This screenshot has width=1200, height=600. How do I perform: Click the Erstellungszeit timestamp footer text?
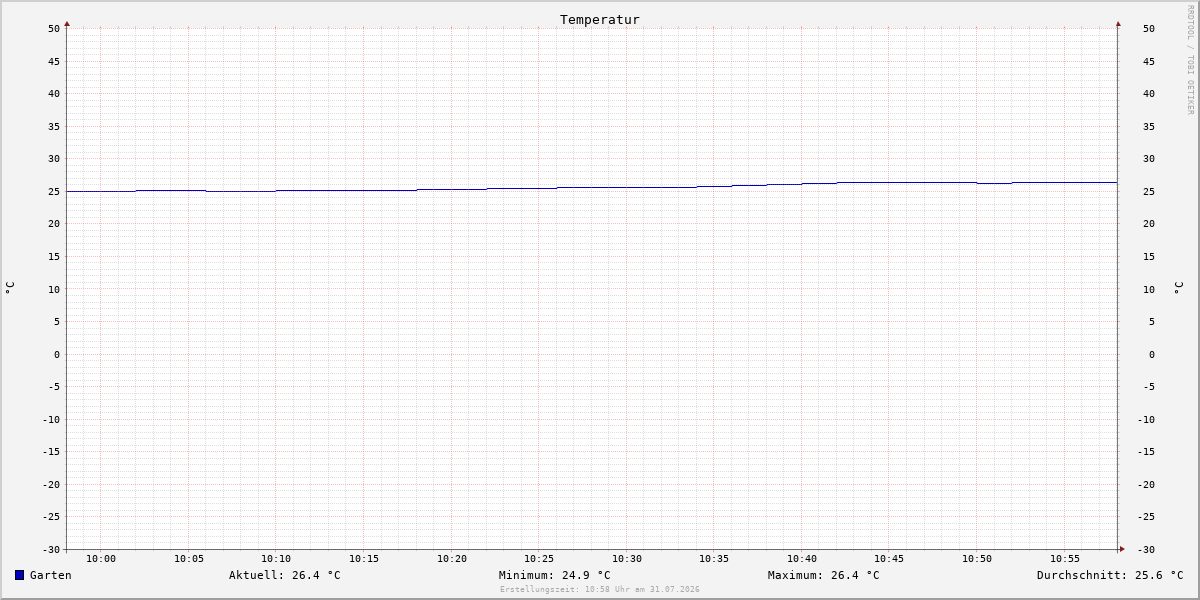600,589
